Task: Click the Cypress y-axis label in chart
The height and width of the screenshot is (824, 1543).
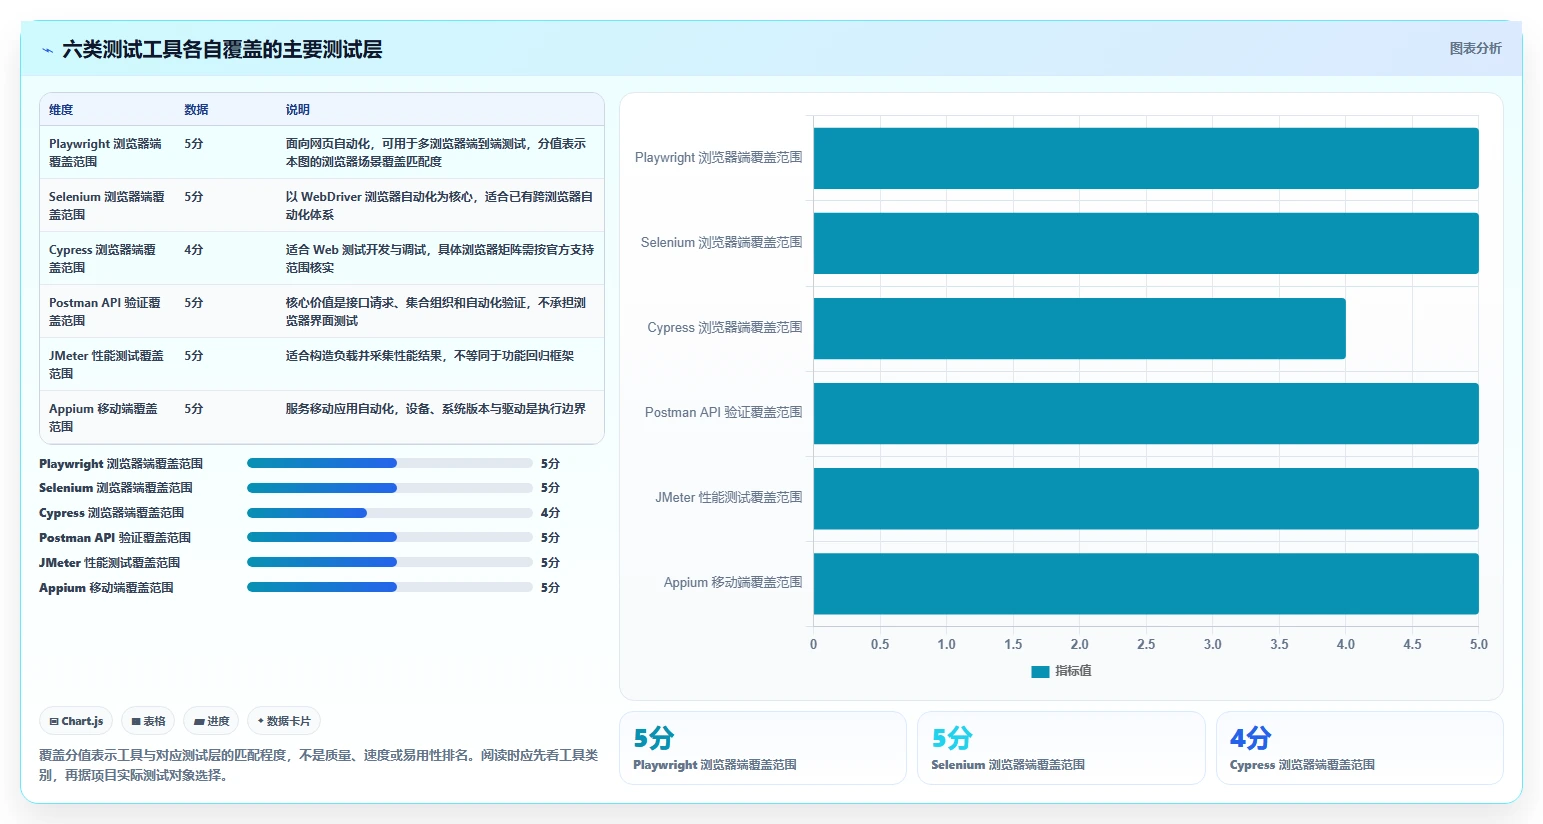Action: click(x=725, y=327)
